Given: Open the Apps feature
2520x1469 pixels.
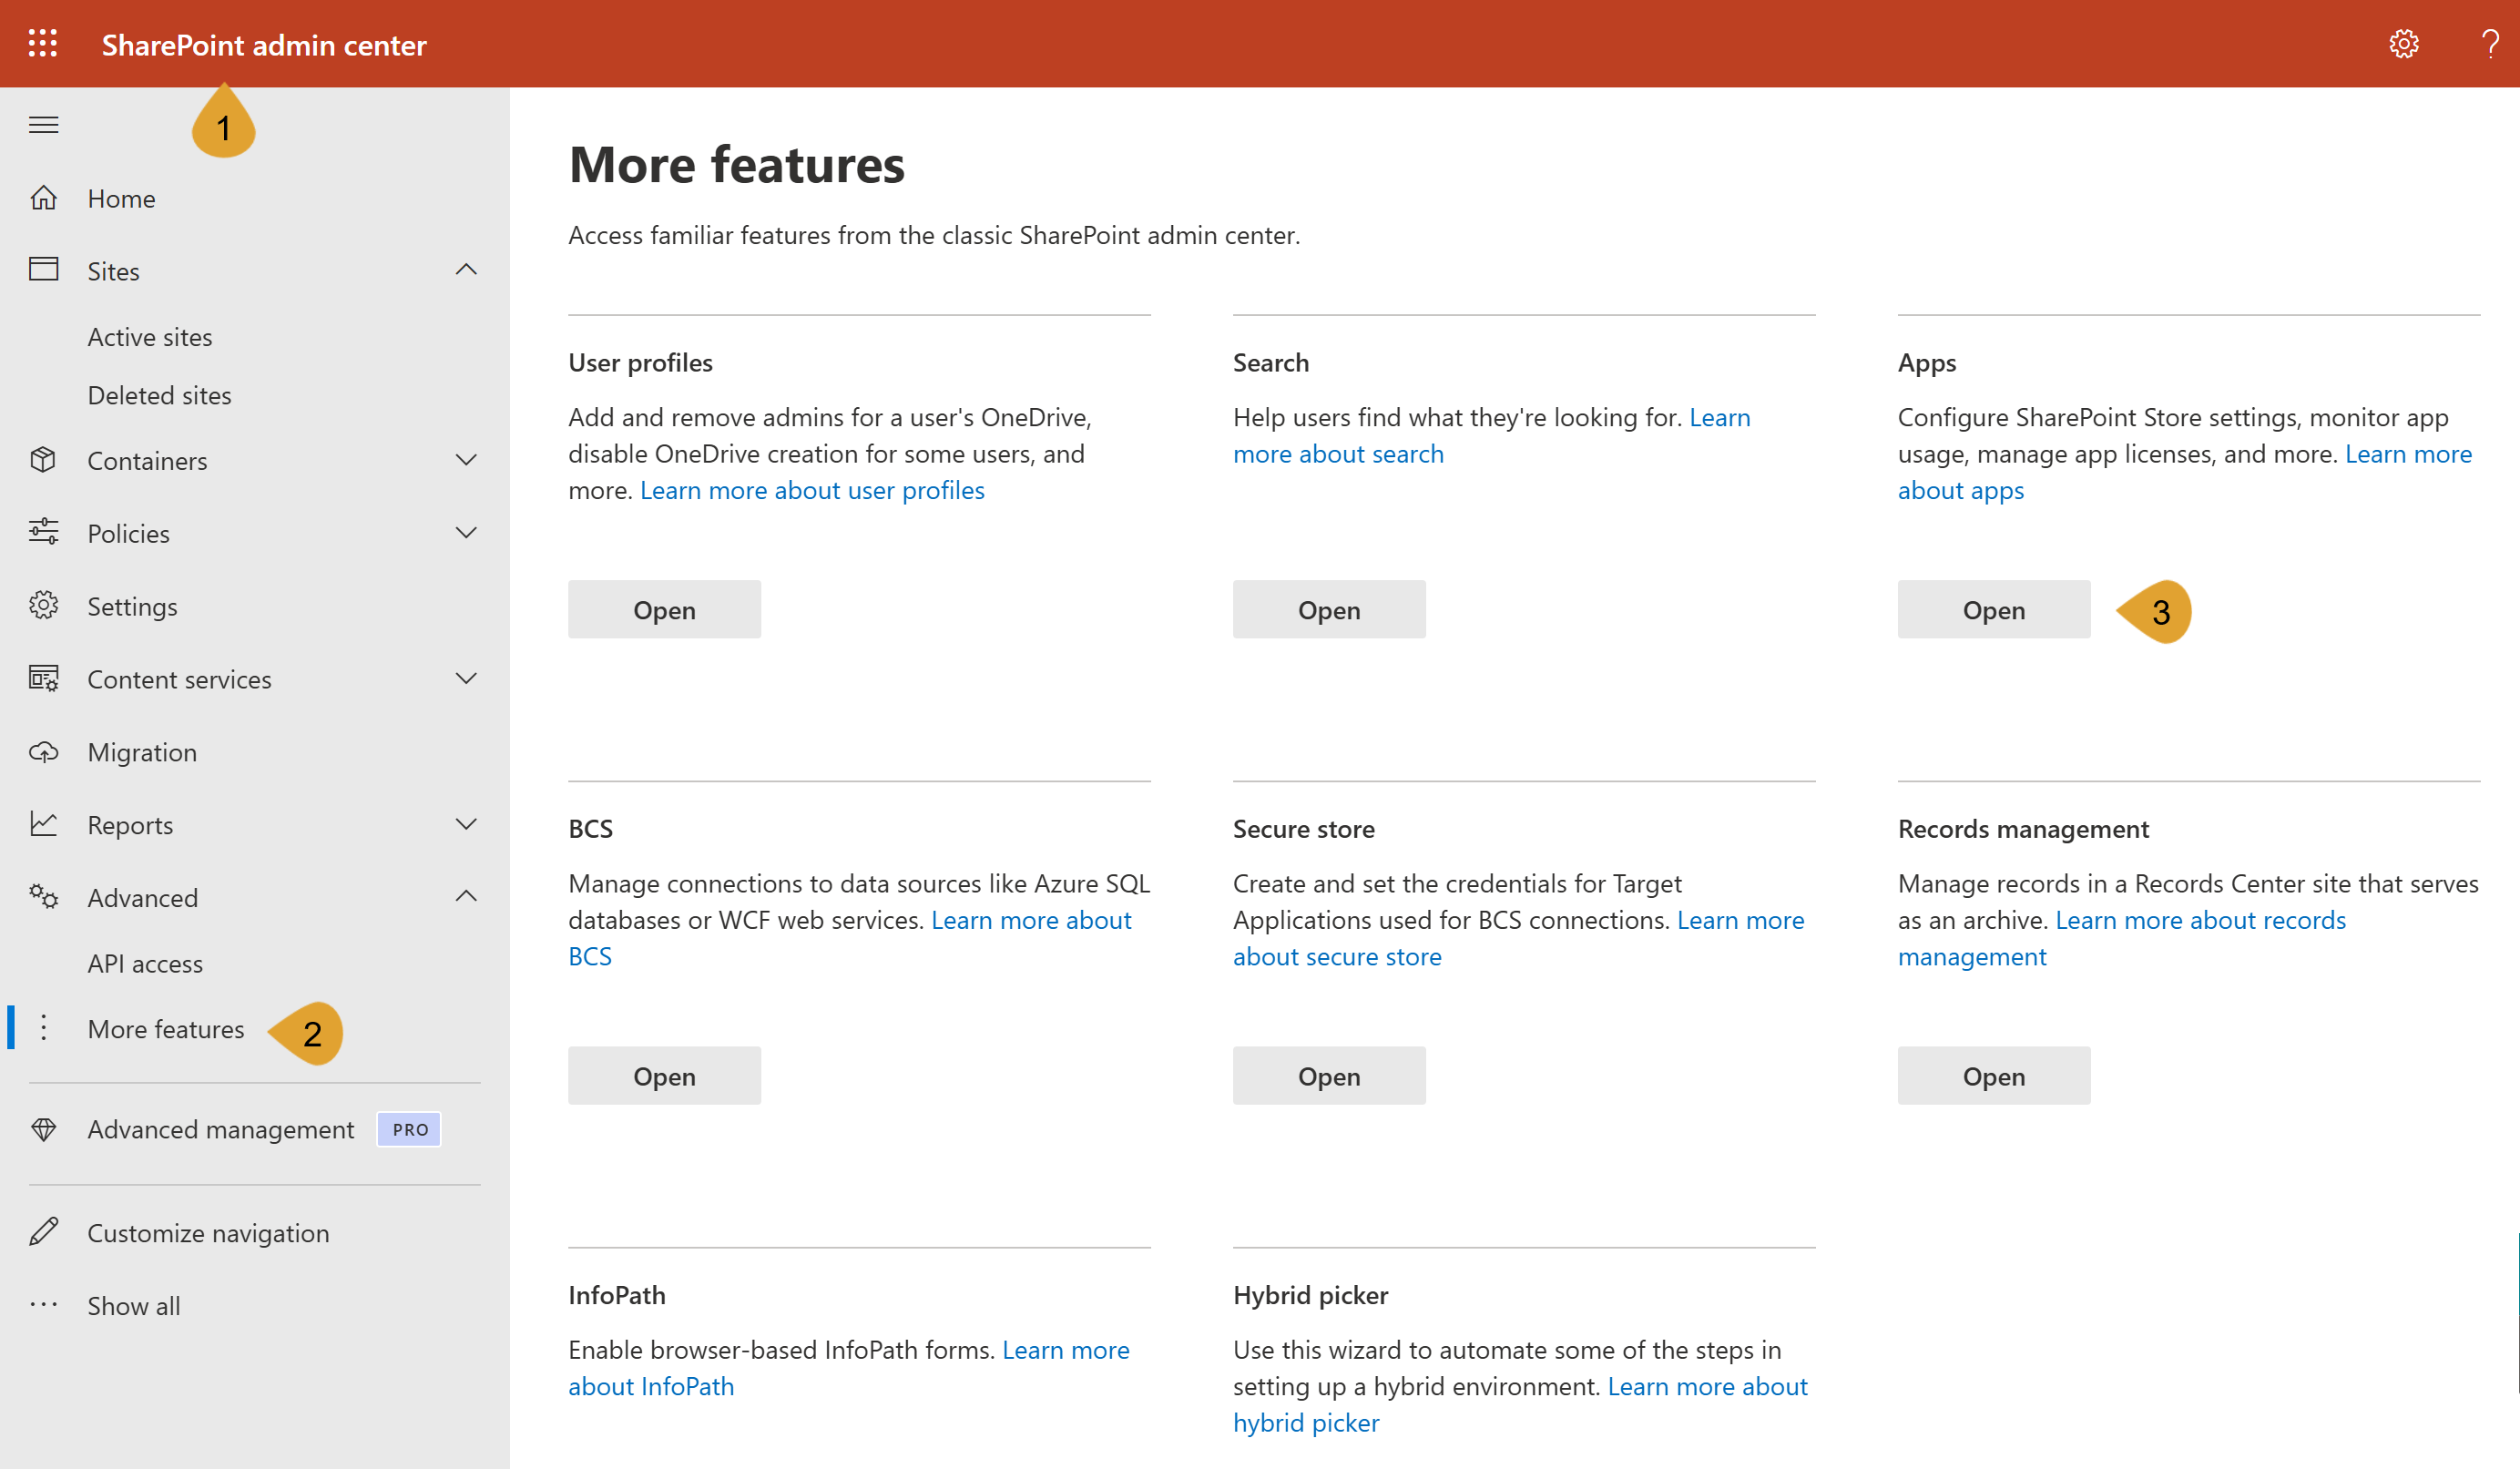Looking at the screenshot, I should [1993, 609].
